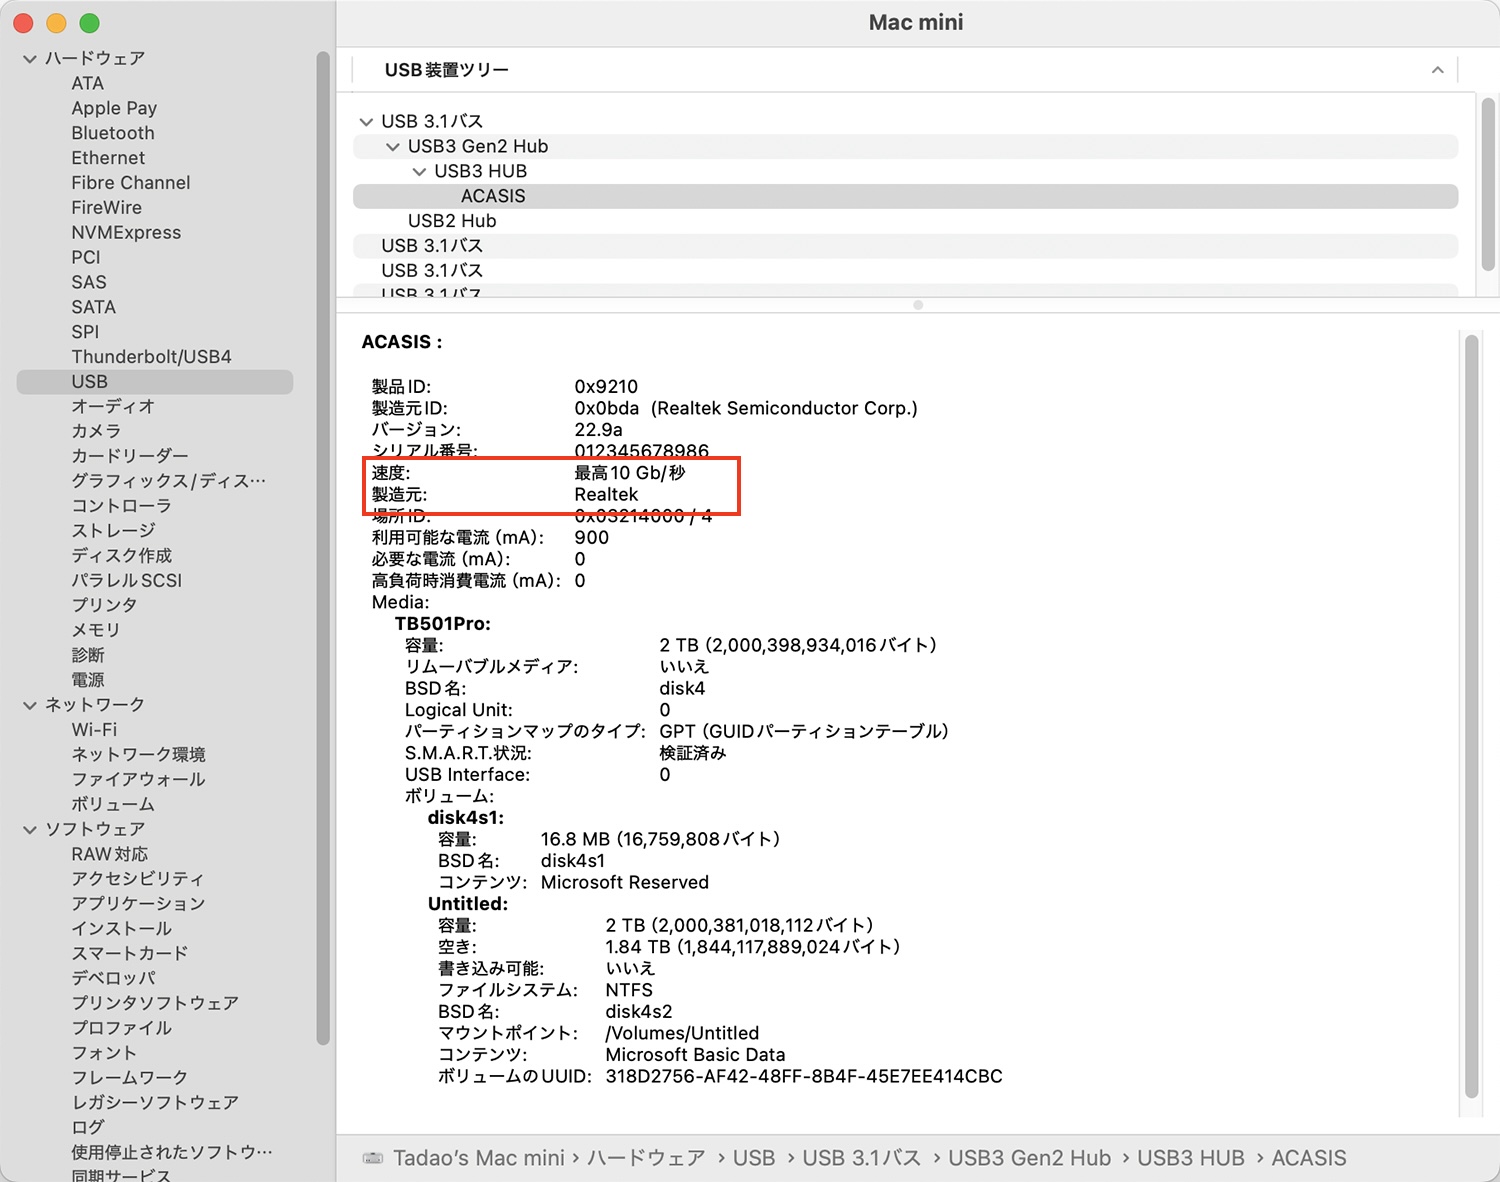Select プリンタソフトウェア in the sidebar
Viewport: 1500px width, 1182px height.
pyautogui.click(x=155, y=1003)
